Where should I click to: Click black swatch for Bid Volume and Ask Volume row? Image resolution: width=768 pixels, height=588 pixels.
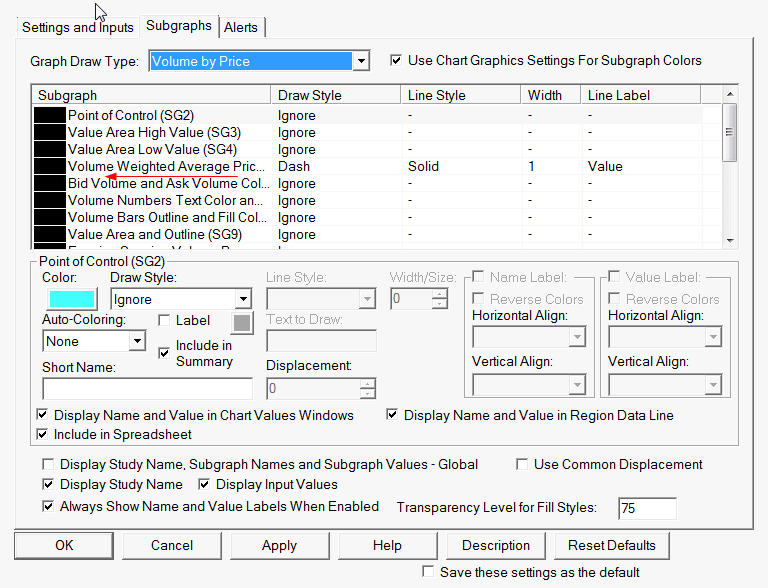click(49, 184)
